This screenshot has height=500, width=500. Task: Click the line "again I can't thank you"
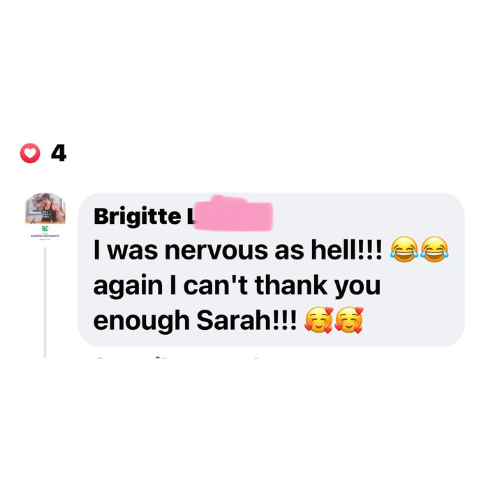coord(237,286)
